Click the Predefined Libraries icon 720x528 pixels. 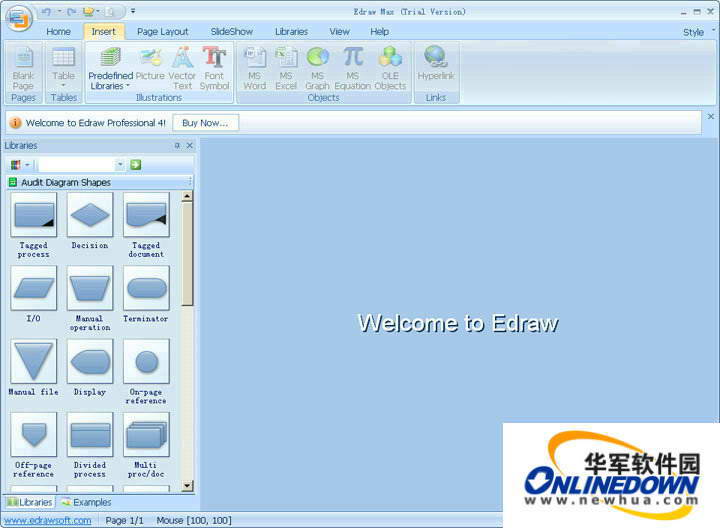[110, 58]
